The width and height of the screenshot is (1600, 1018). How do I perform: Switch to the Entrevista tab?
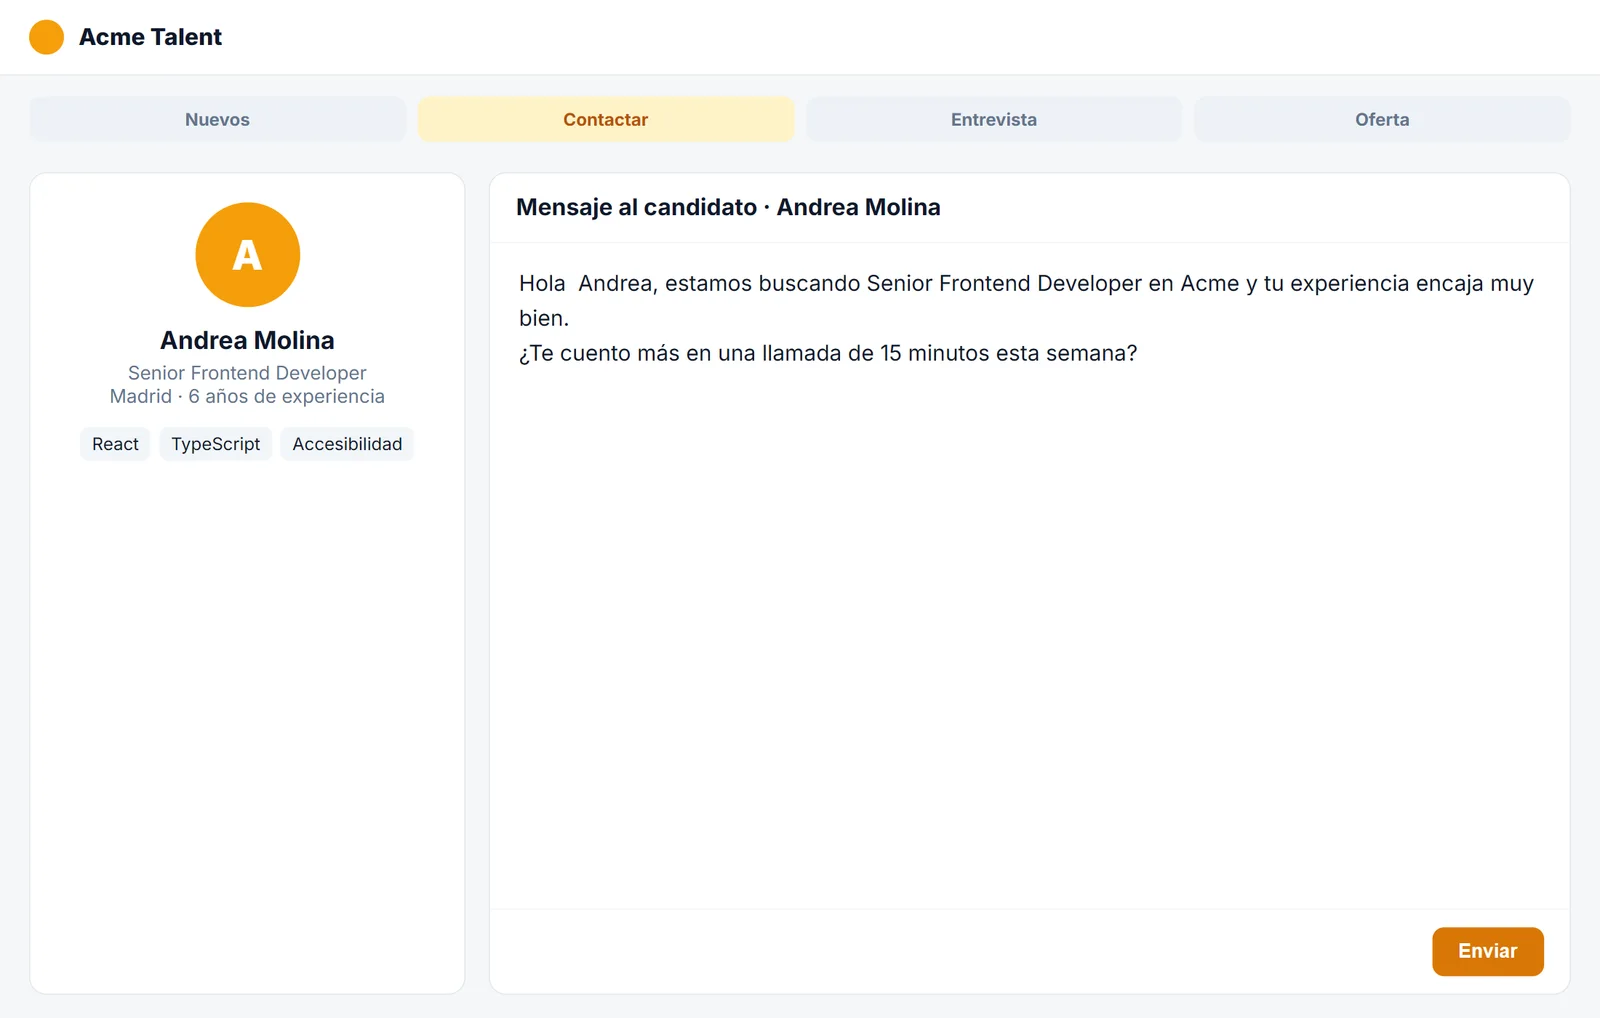[994, 119]
